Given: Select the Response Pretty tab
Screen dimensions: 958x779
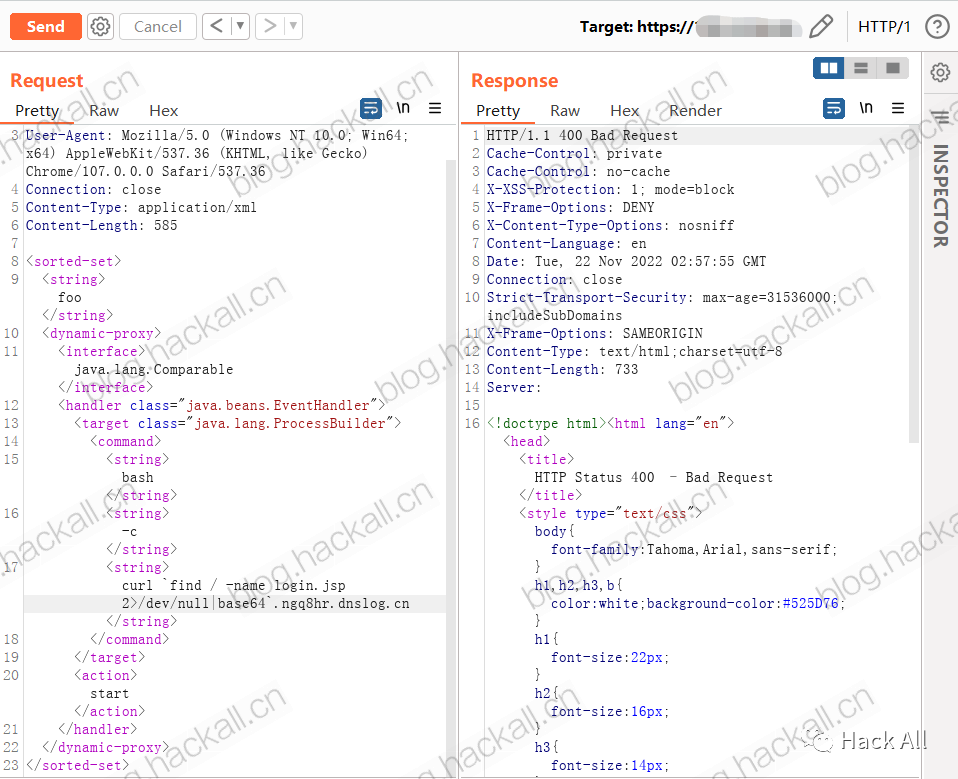Looking at the screenshot, I should (498, 111).
